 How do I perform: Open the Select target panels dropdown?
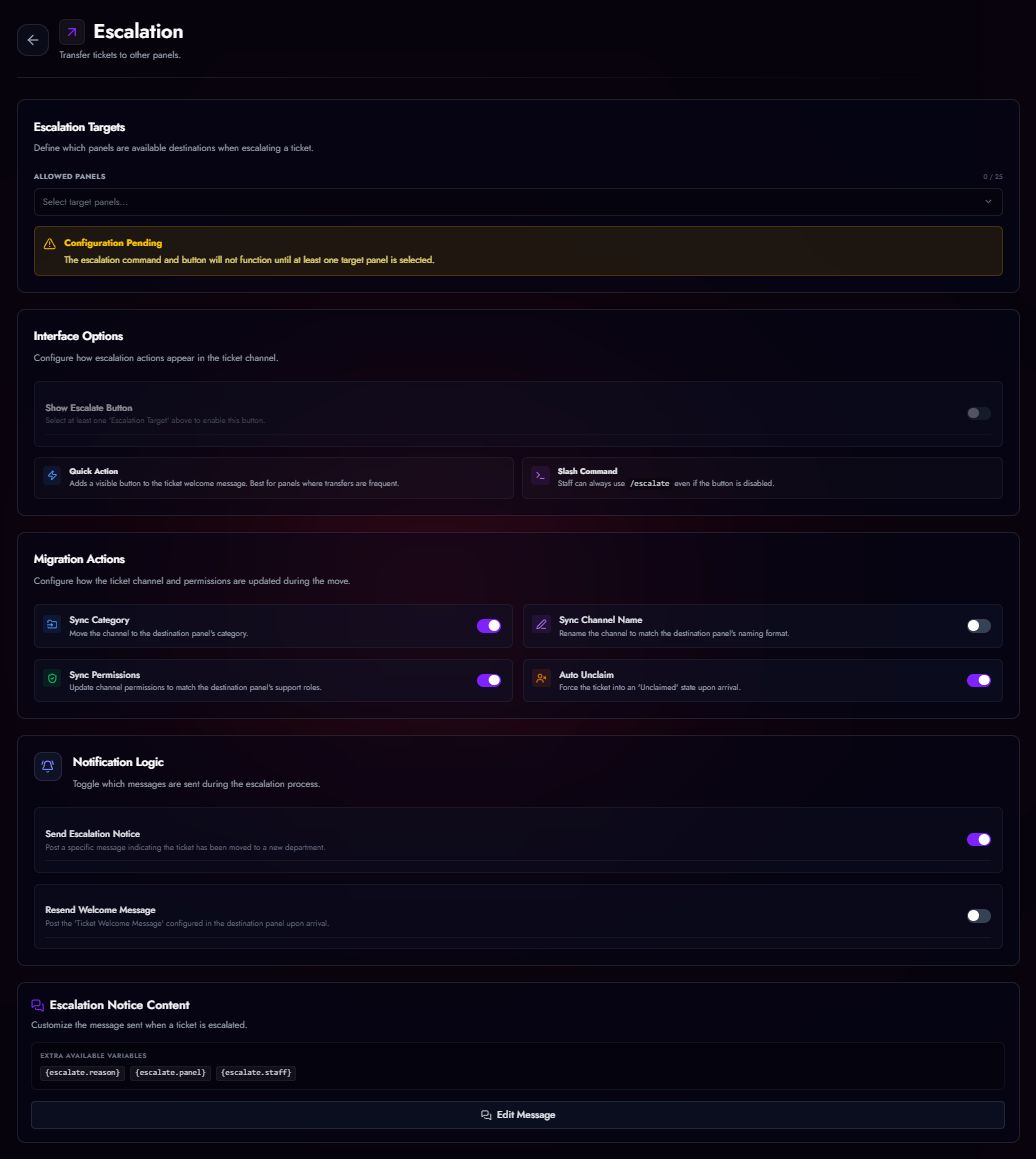(518, 202)
